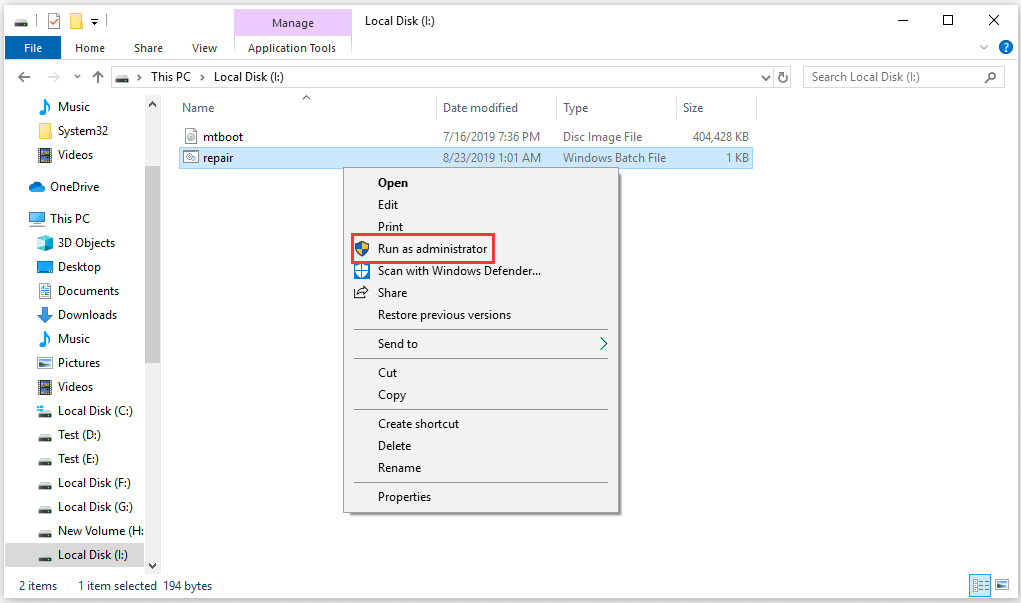Click the Manage contextual tab header
Viewport: 1021px width, 603px height.
293,23
